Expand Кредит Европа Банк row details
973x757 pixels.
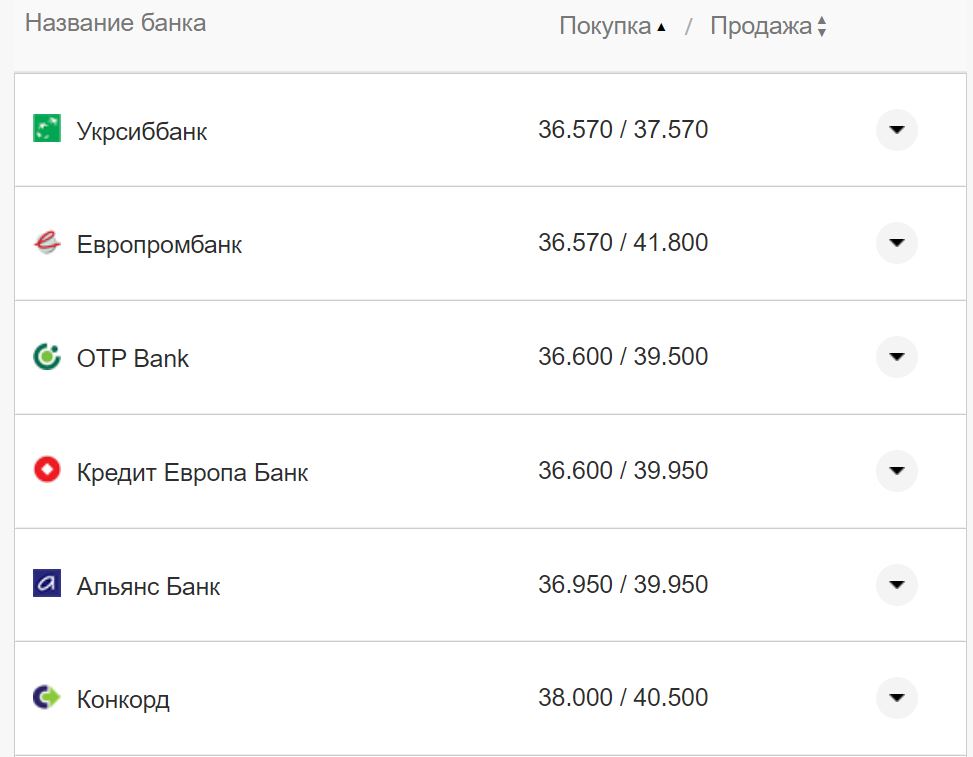tap(896, 471)
